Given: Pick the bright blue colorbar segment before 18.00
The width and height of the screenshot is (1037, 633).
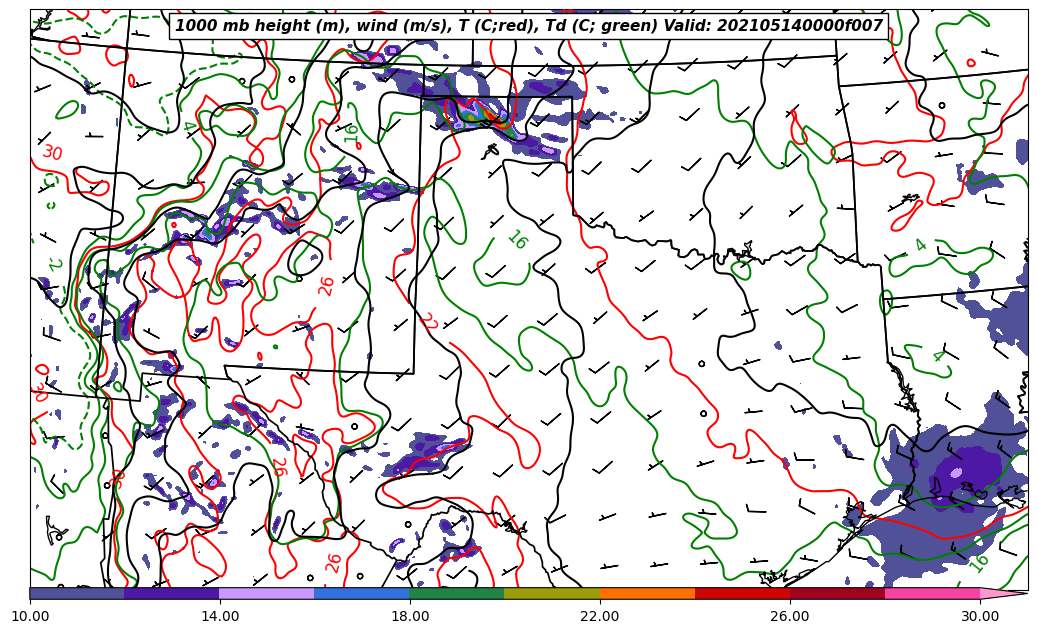Looking at the screenshot, I should [362, 593].
